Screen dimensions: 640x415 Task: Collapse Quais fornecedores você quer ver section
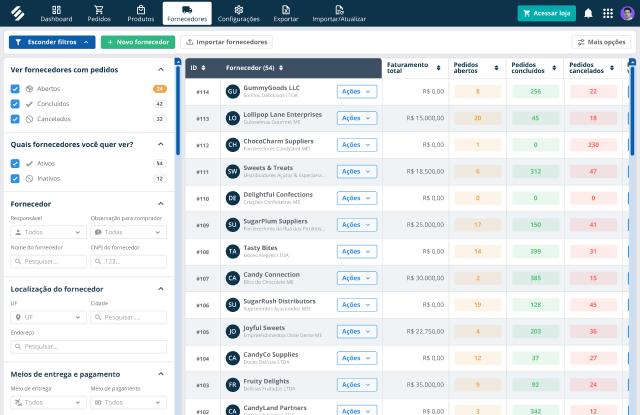pos(161,144)
